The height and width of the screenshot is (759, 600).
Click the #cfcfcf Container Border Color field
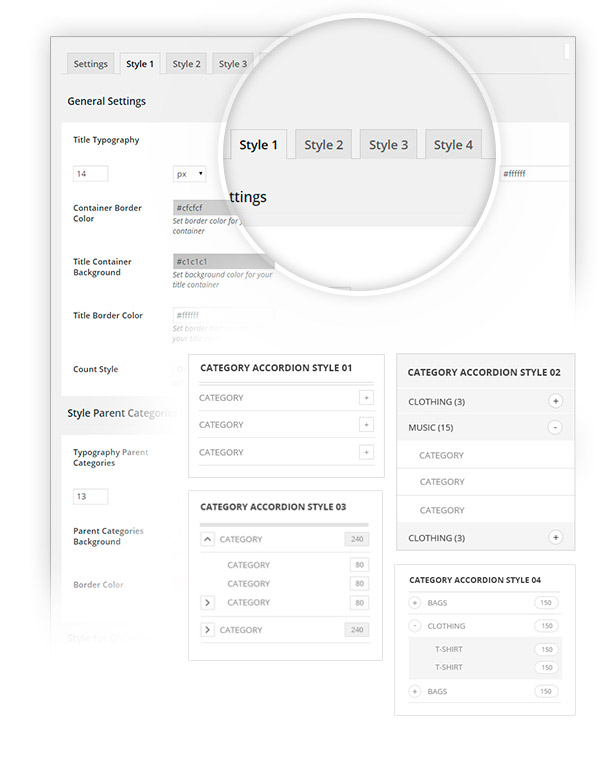222,208
